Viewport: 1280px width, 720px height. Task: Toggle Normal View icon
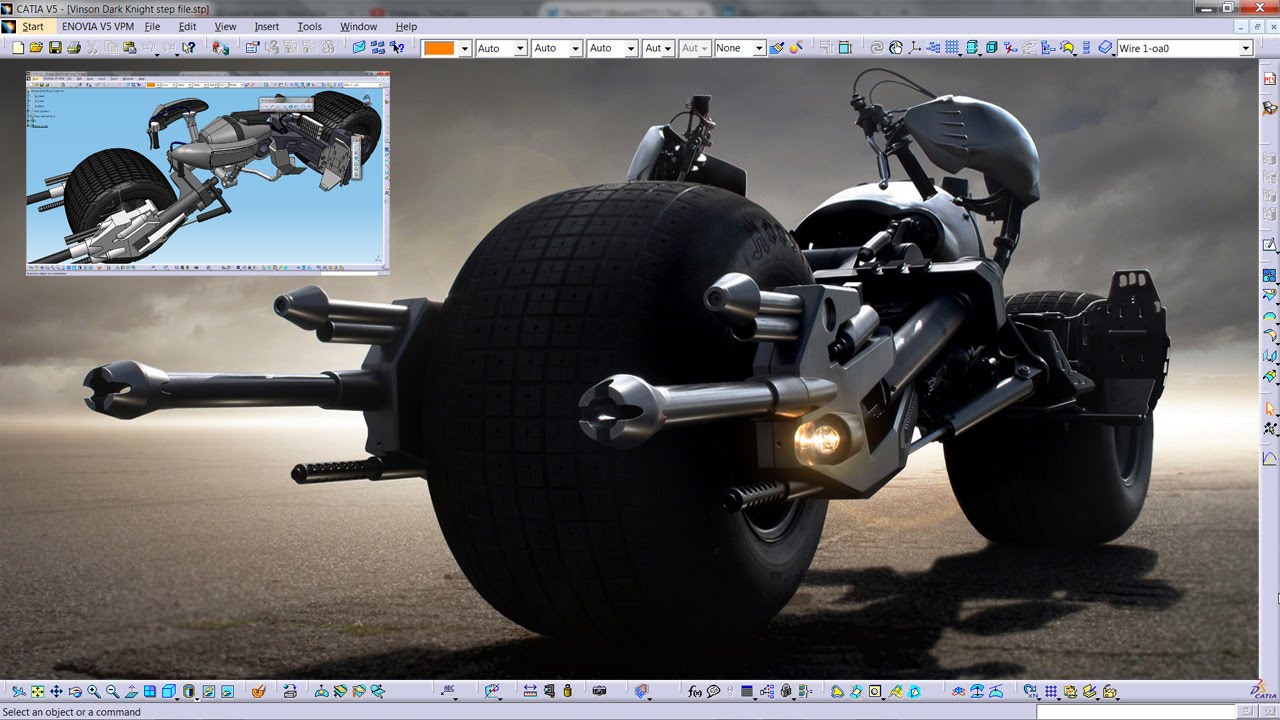pos(131,691)
